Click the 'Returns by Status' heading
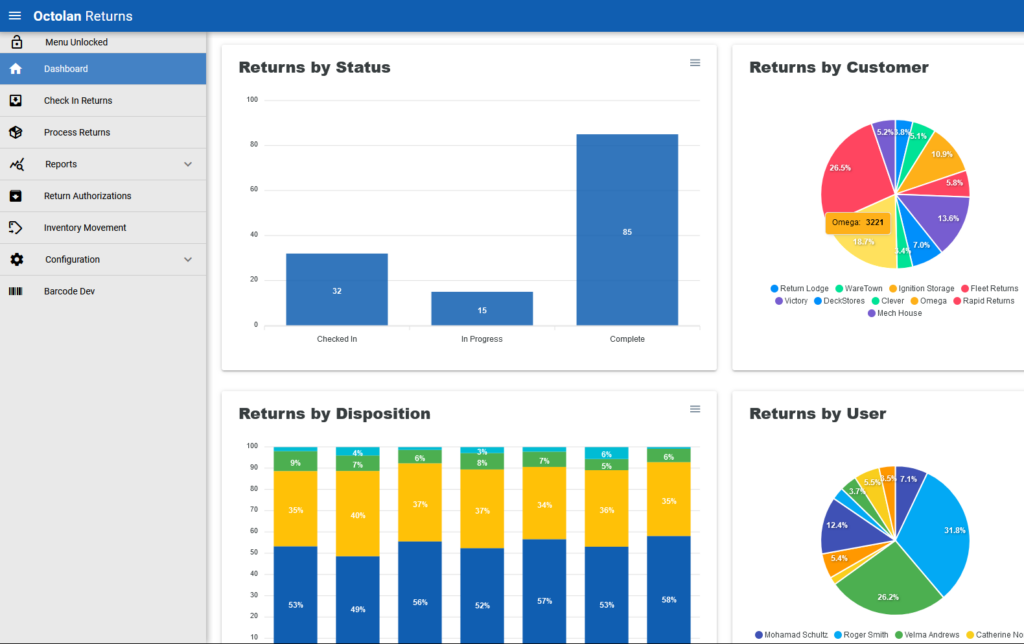This screenshot has height=644, width=1024. click(315, 67)
